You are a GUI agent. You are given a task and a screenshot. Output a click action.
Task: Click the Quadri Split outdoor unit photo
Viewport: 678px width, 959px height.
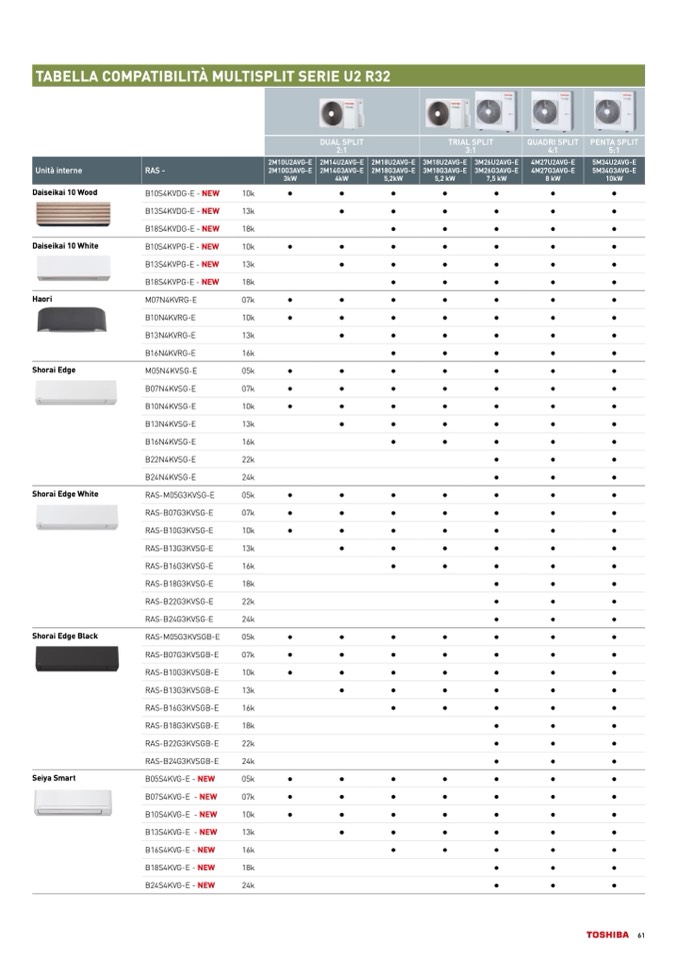click(553, 111)
